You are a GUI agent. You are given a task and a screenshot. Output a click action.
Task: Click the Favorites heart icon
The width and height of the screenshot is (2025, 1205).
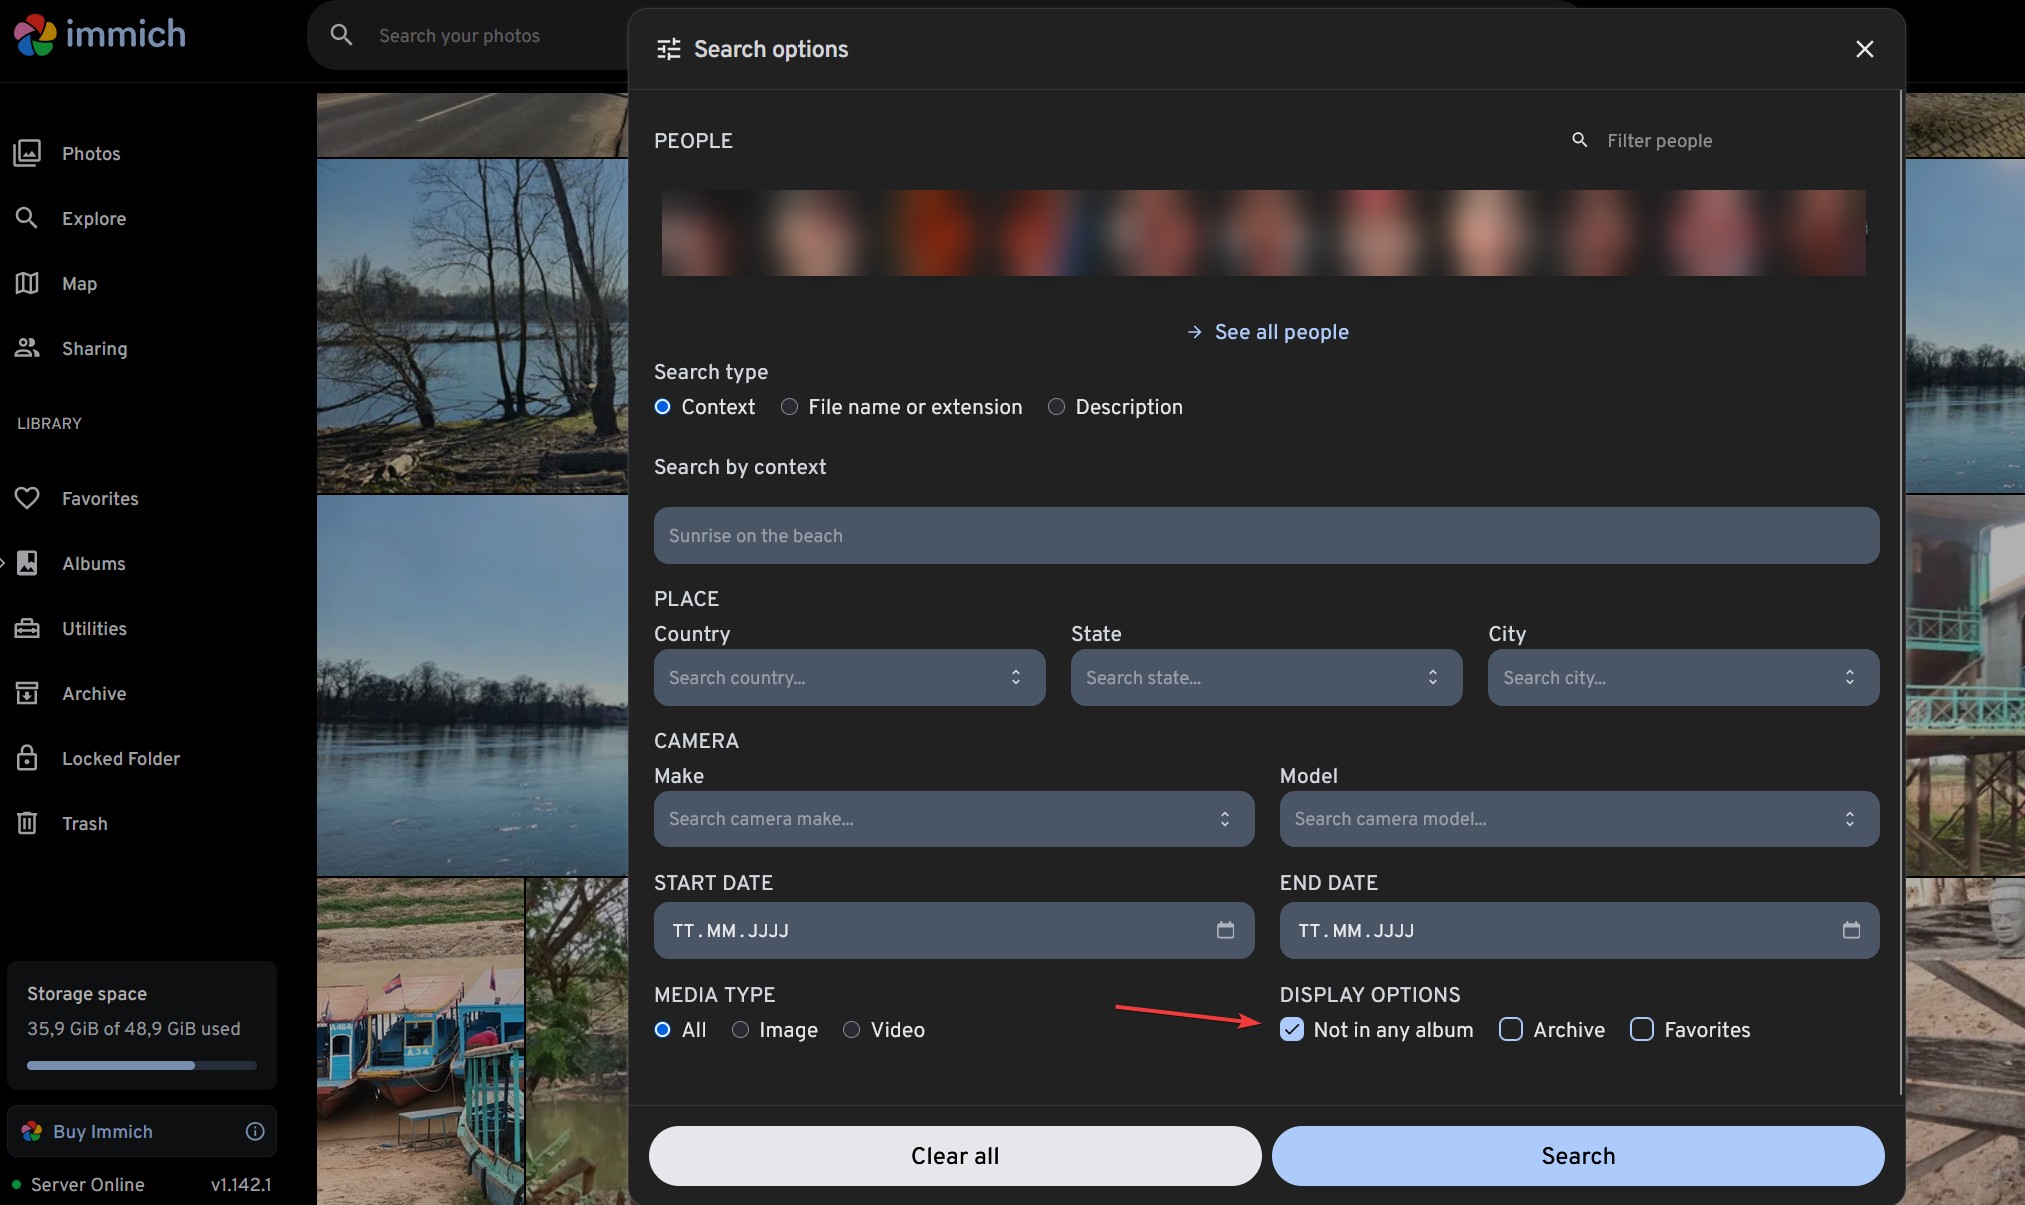(27, 498)
